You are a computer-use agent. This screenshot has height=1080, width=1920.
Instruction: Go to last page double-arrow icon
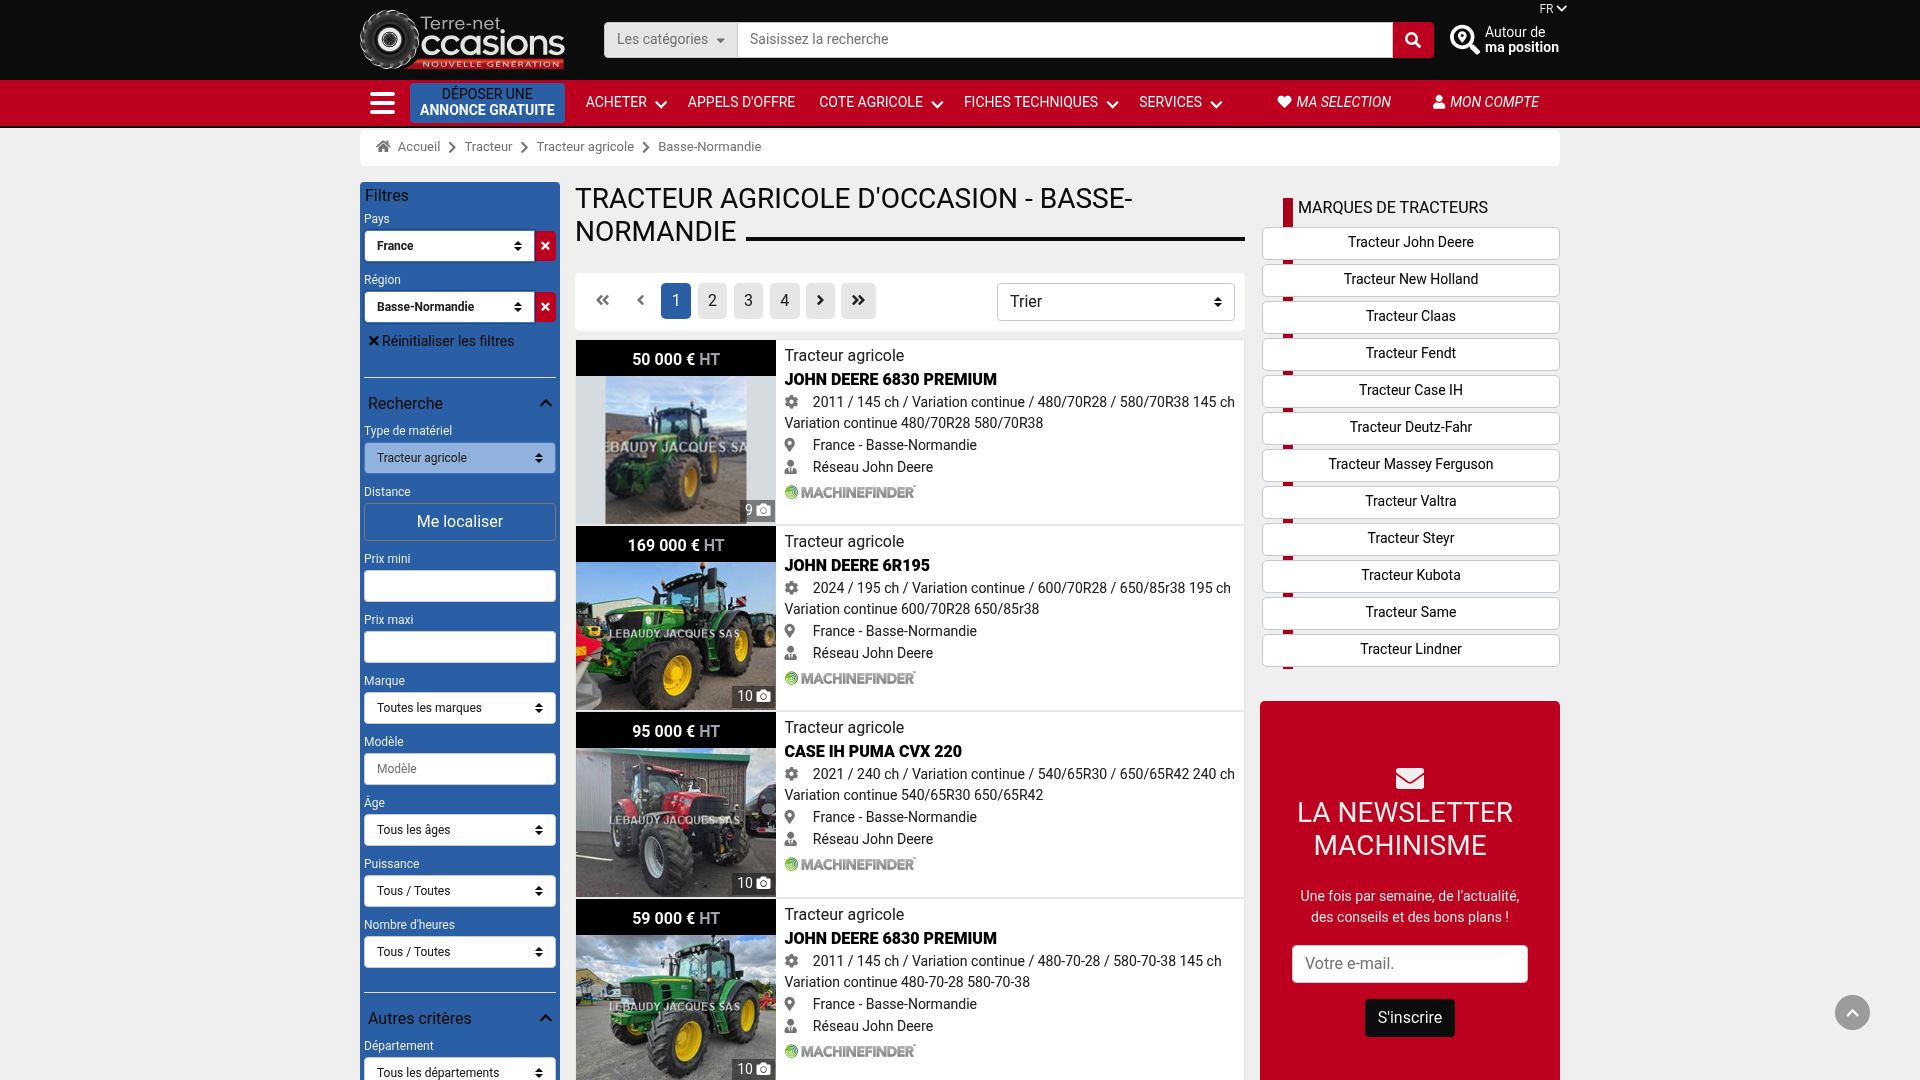[x=858, y=301]
